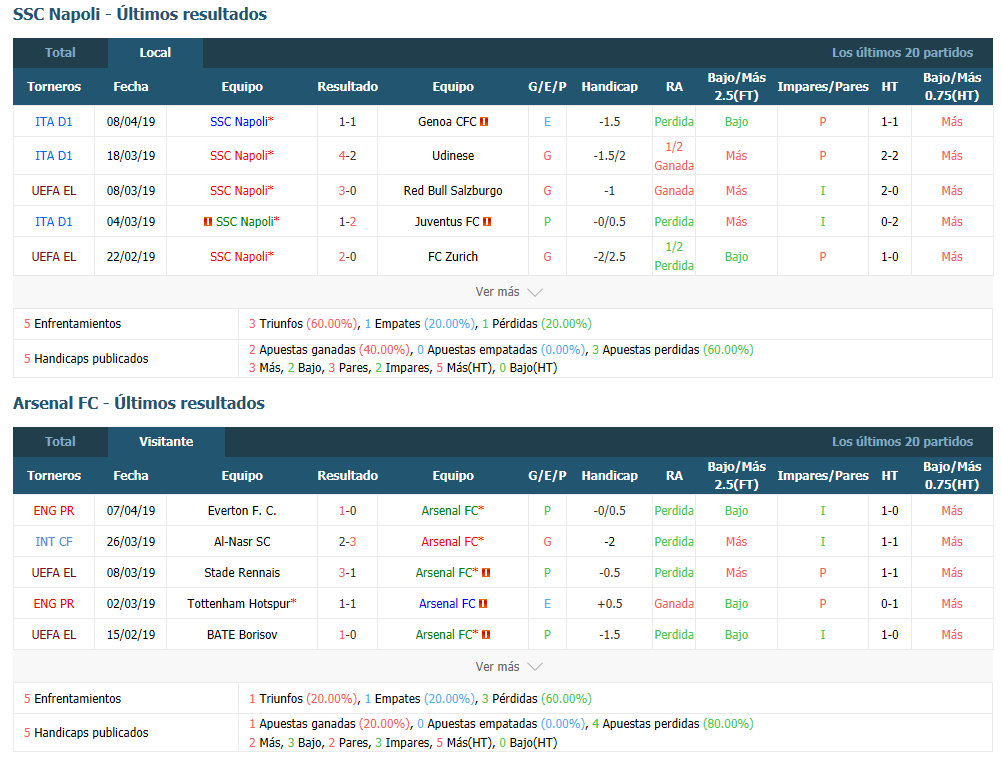The height and width of the screenshot is (757, 1002).
Task: Click the '1/2 Ganada' RA cell for Udinese
Action: [x=674, y=156]
